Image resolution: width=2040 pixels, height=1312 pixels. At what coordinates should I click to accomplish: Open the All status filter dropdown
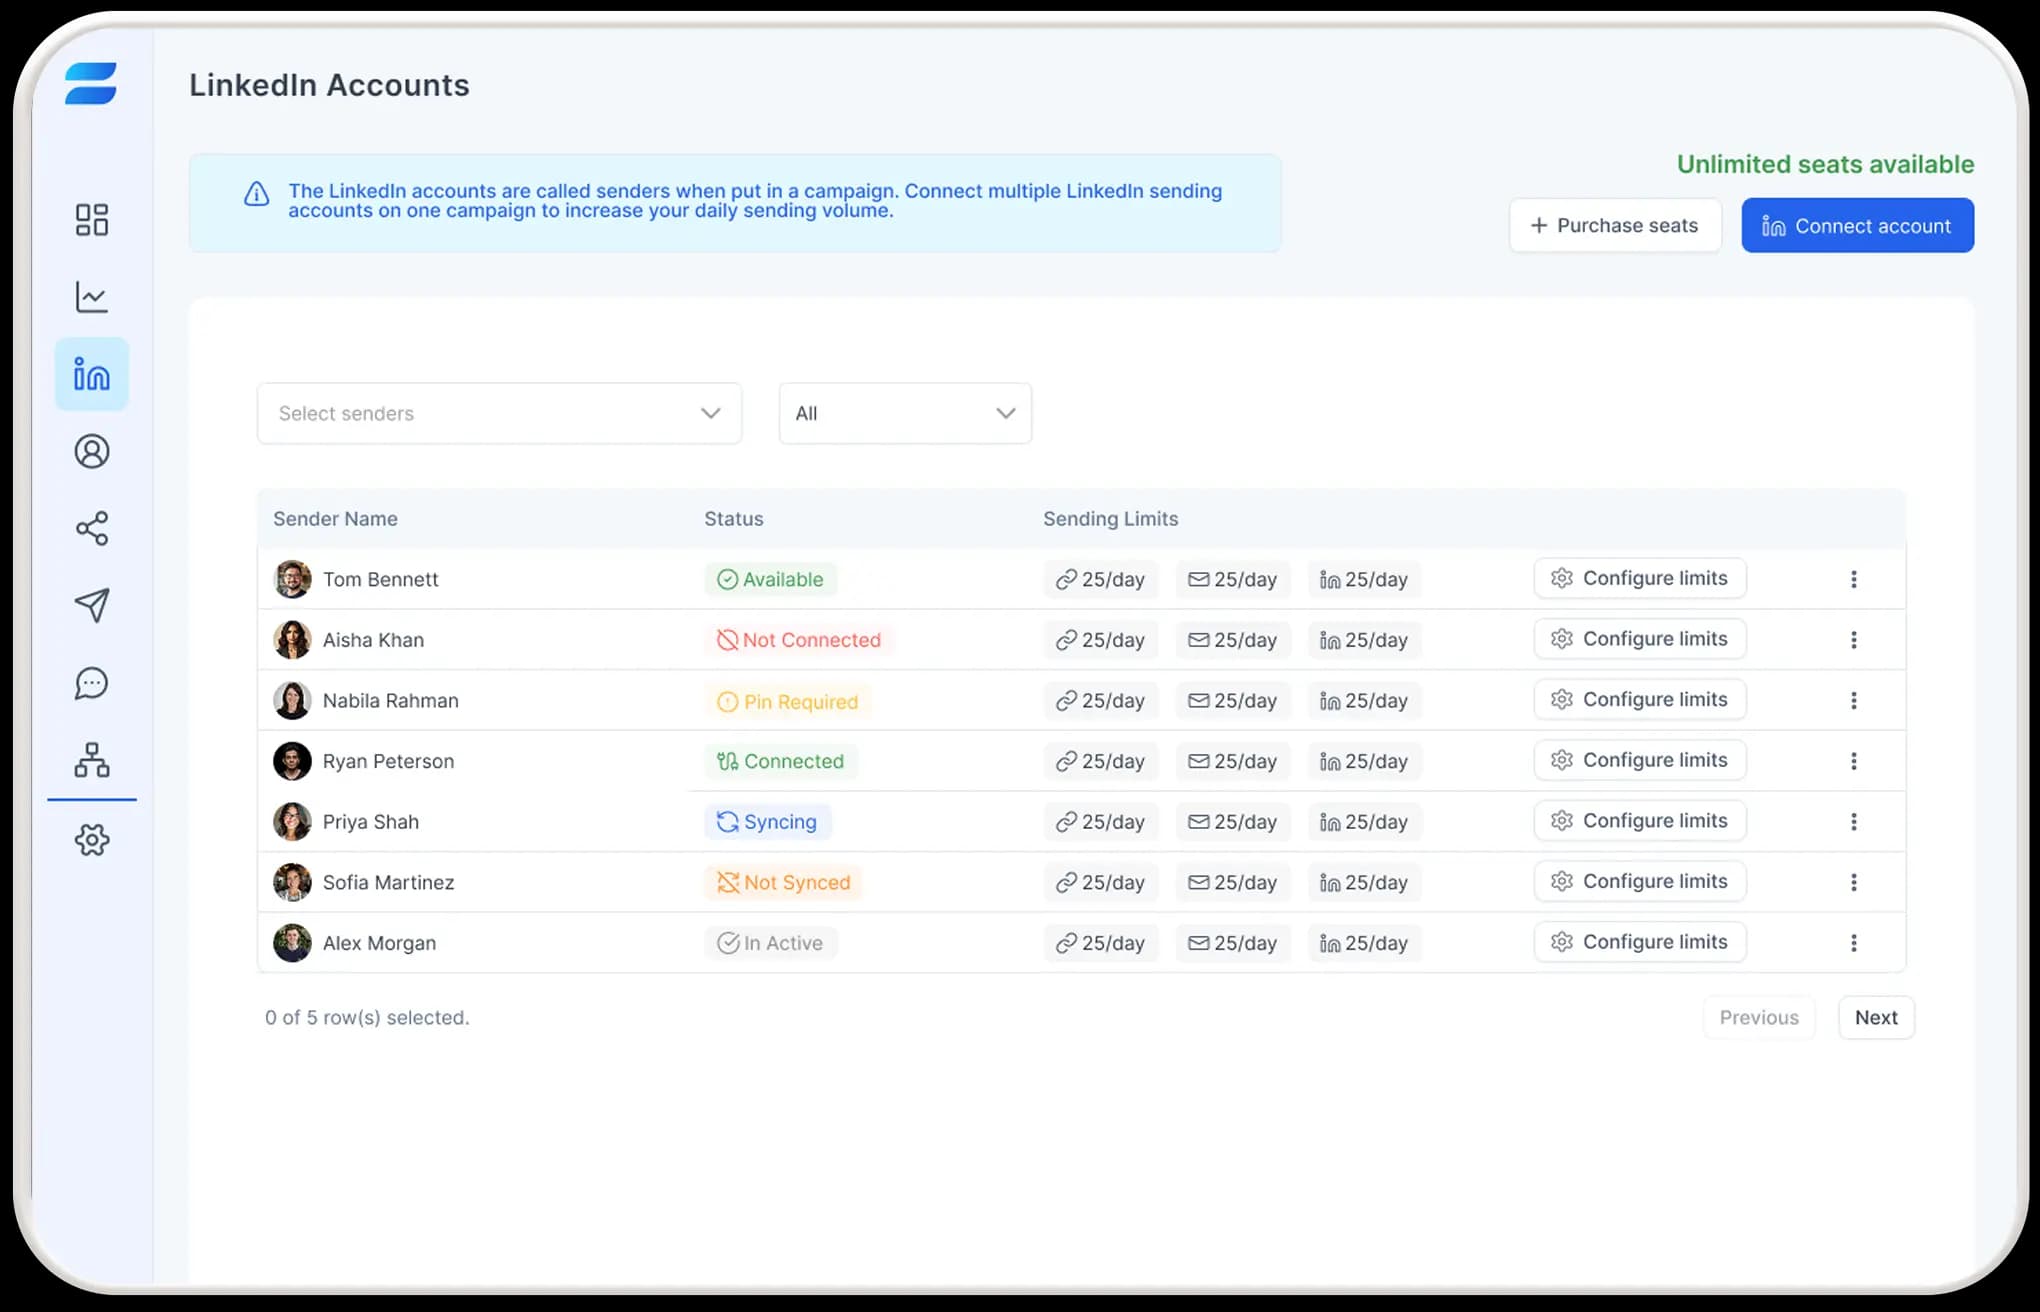pyautogui.click(x=904, y=413)
